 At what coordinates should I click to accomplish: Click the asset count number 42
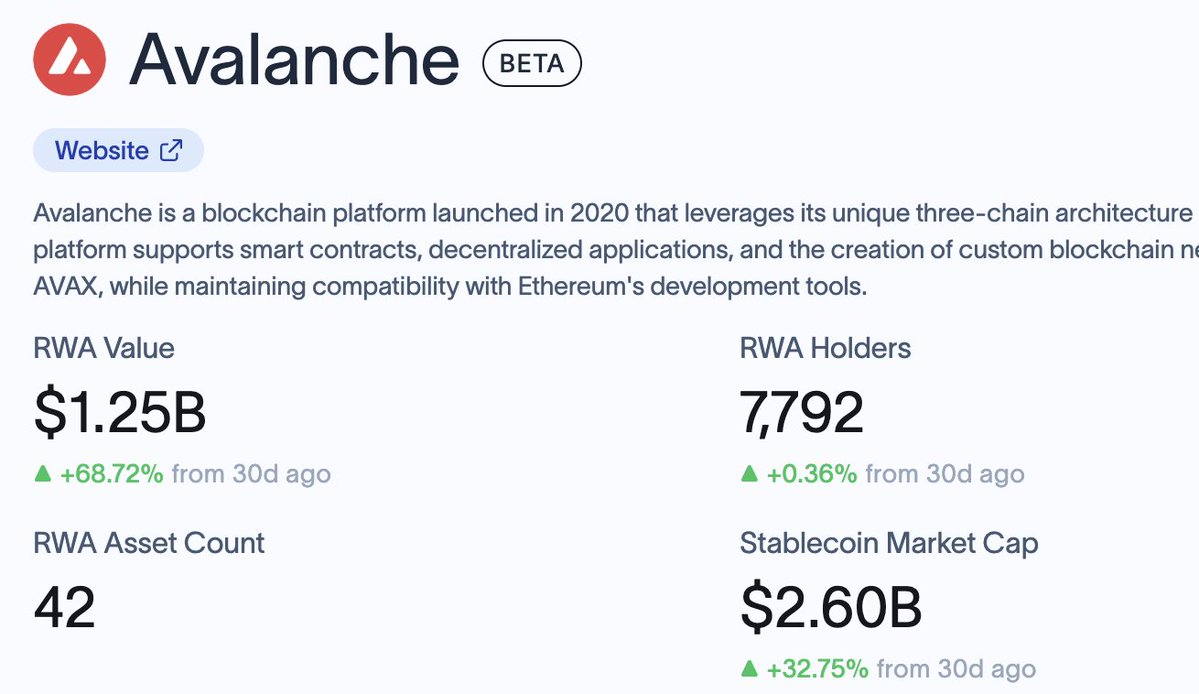tap(65, 607)
